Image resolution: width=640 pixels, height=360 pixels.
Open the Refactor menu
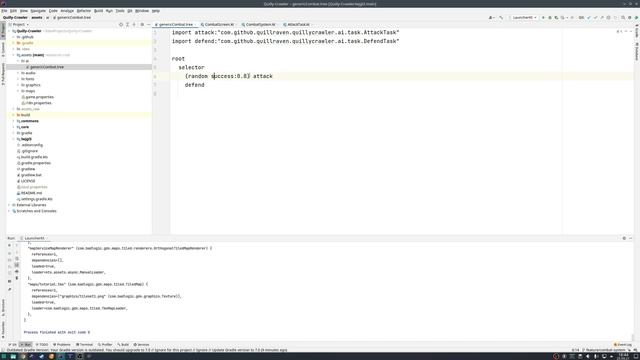pyautogui.click(x=84, y=11)
